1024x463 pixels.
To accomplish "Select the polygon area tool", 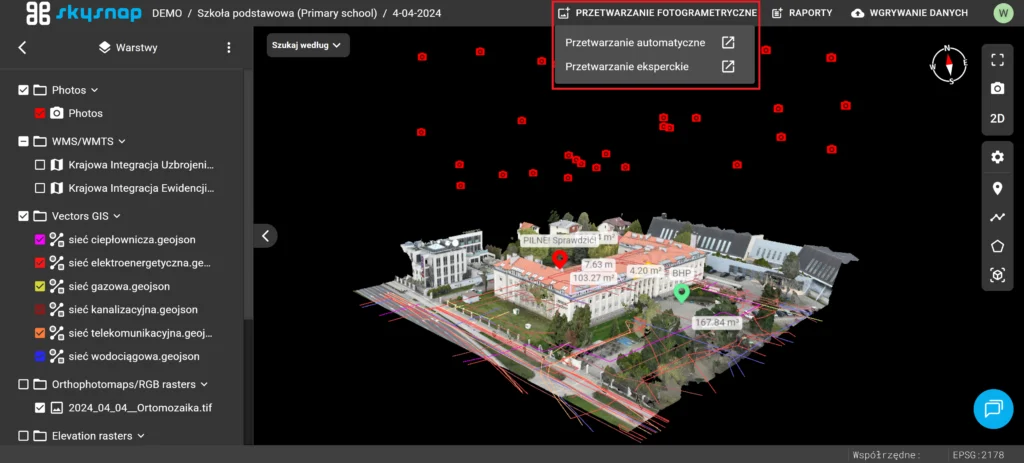I will [x=996, y=246].
